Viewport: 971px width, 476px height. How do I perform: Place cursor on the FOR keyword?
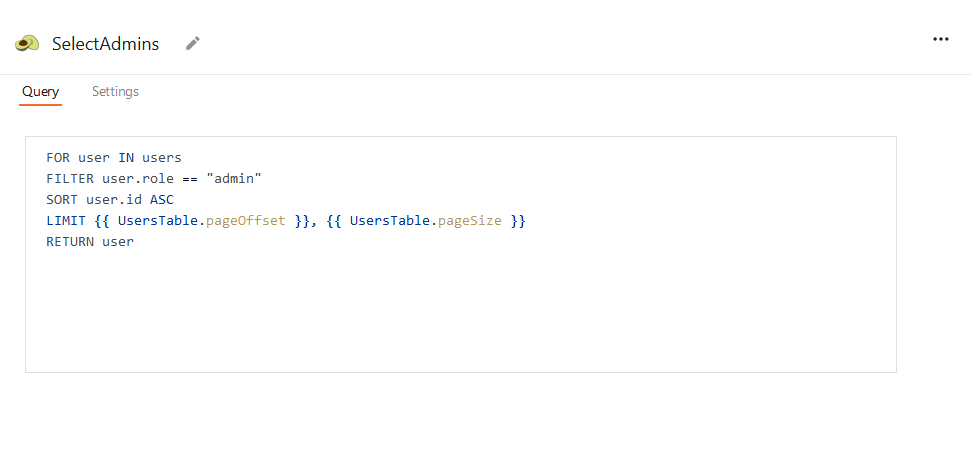[58, 157]
